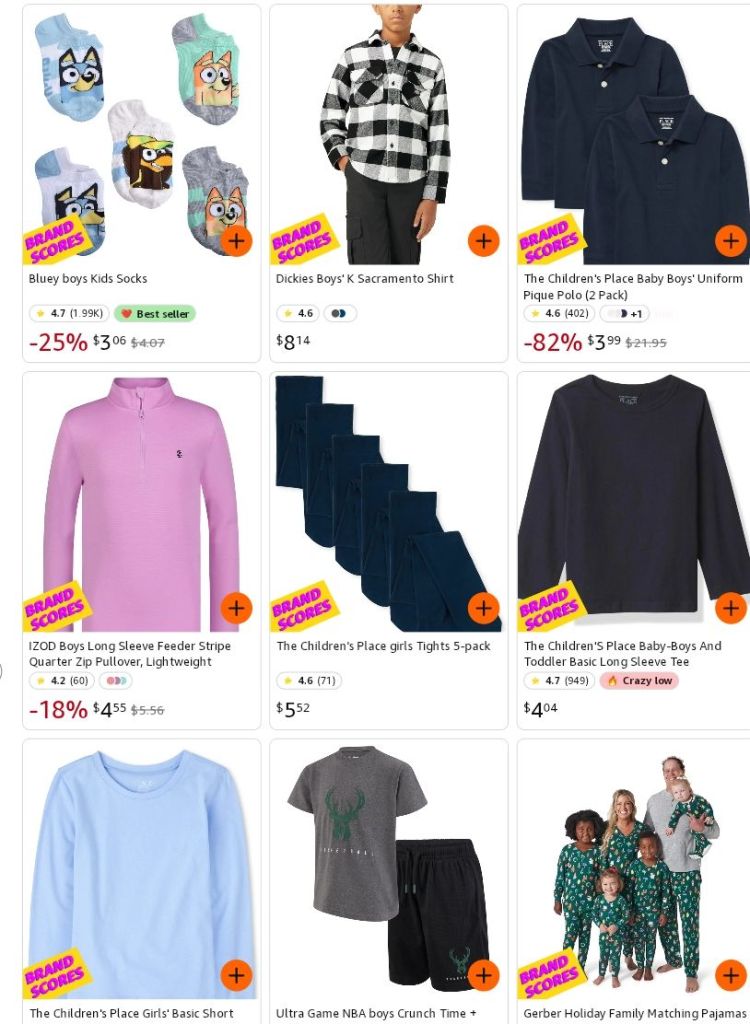Add Bluey boys Kids Socks to cart

pos(236,240)
